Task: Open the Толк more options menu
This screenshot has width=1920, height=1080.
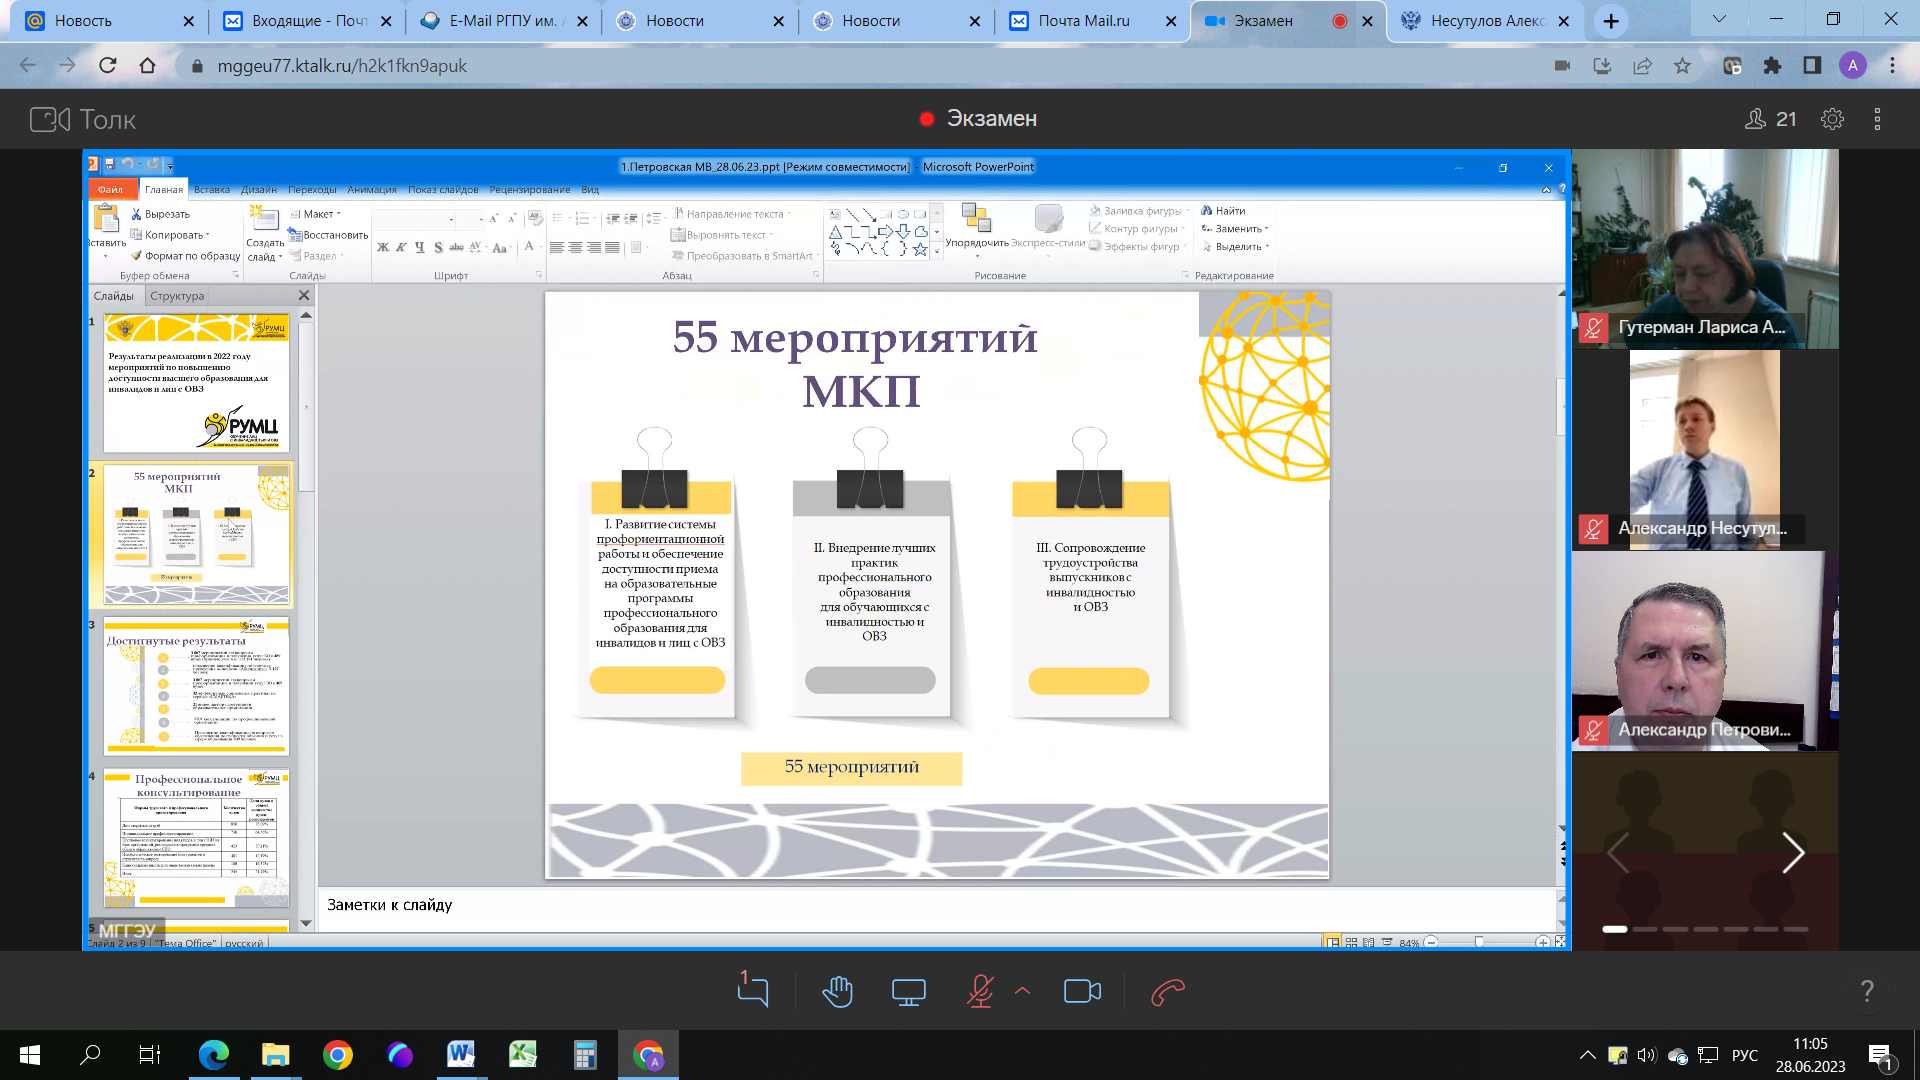Action: click(1877, 119)
